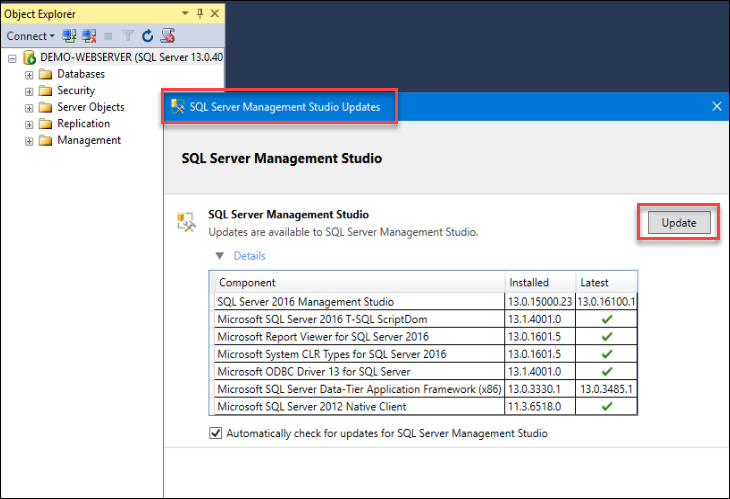Expand the Databases folder
Screen dimensions: 730x499
[29, 75]
